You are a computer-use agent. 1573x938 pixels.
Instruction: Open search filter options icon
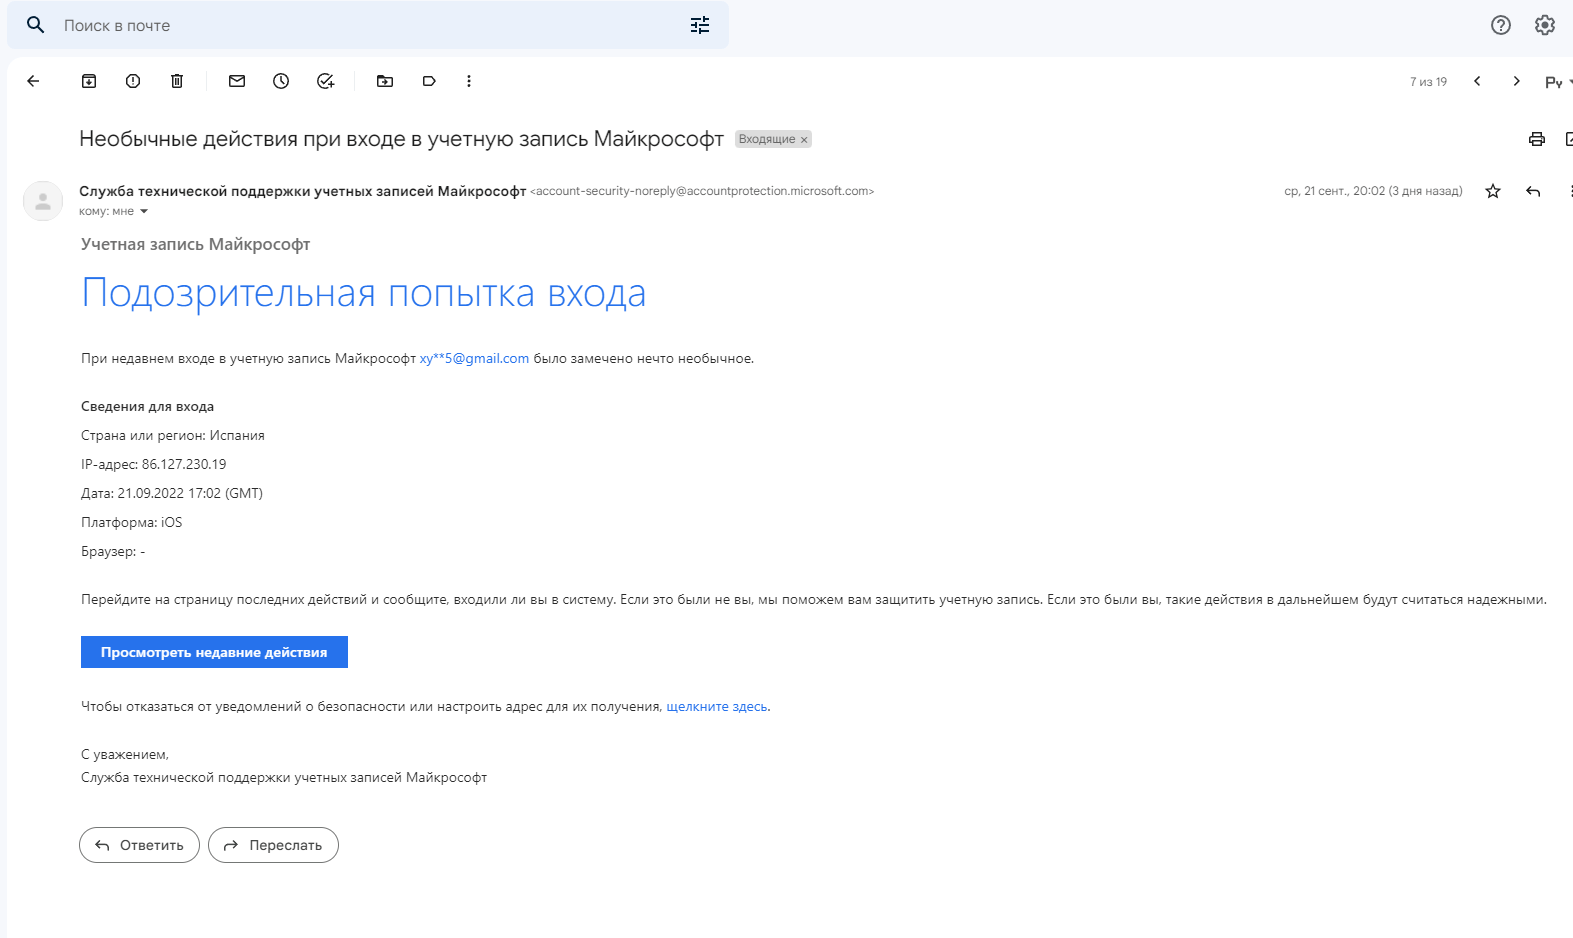coord(700,25)
